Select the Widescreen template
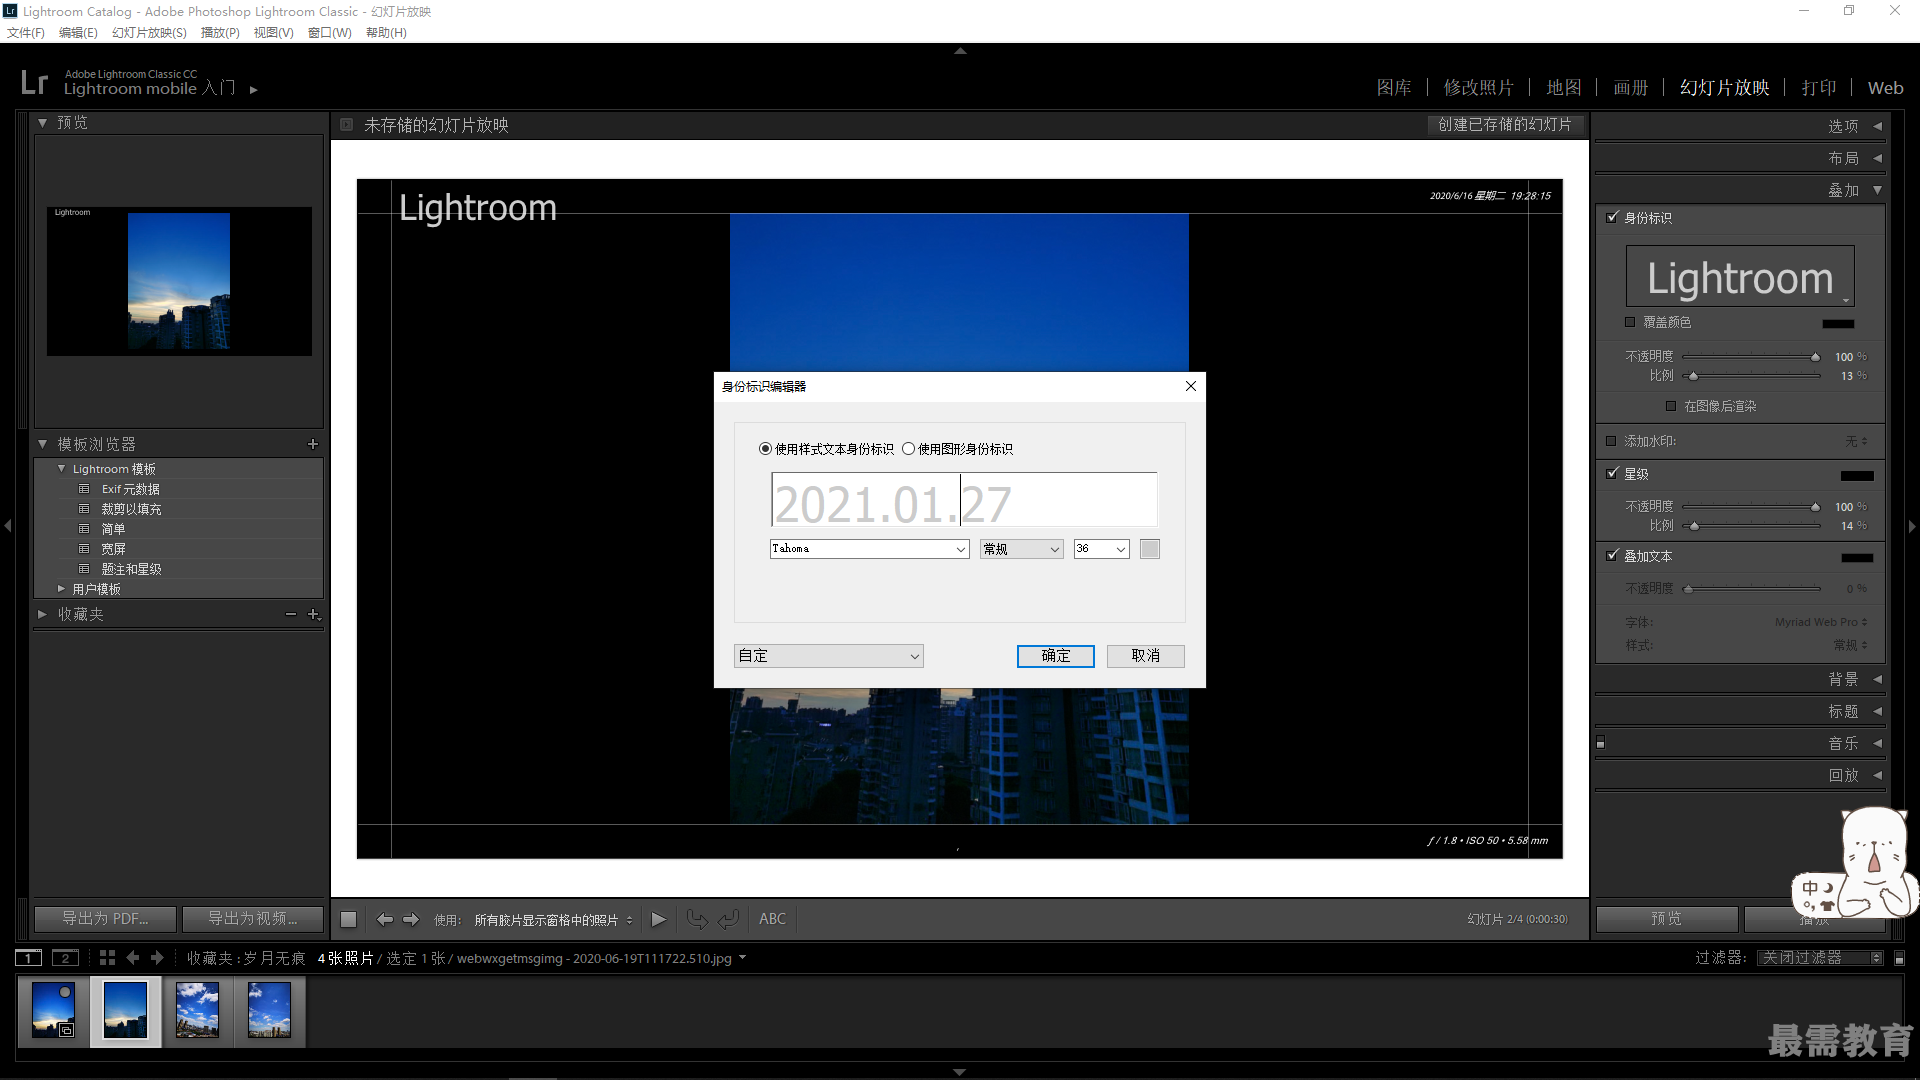 point(113,549)
